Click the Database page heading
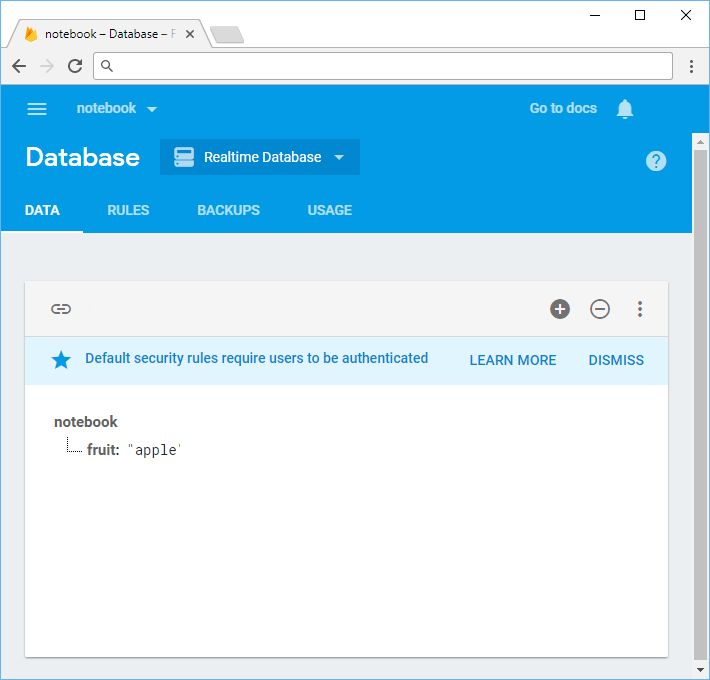The image size is (710, 680). coord(83,157)
